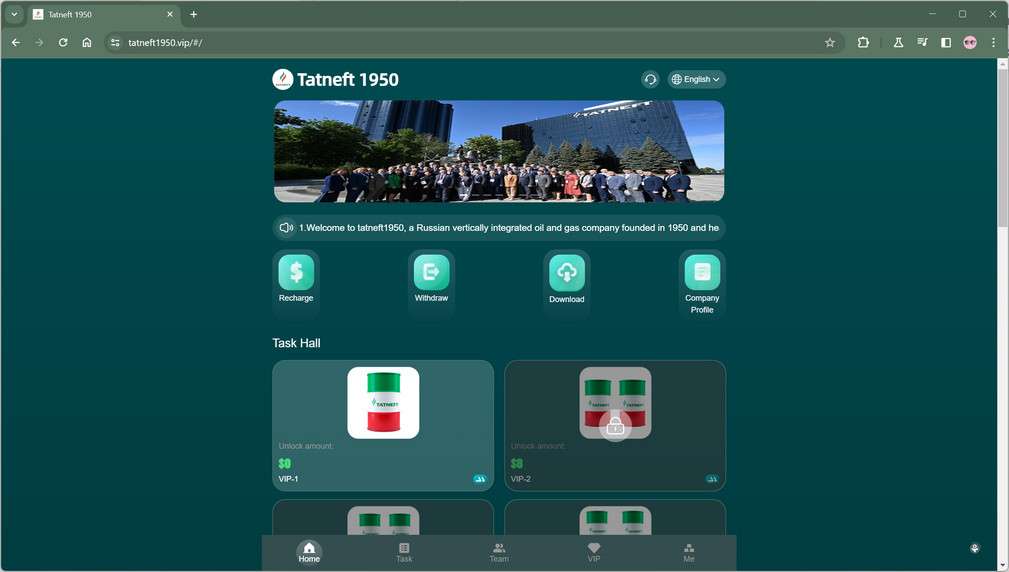Switch to the Me bottom tab
Screen dimensions: 1009x572
tap(689, 552)
